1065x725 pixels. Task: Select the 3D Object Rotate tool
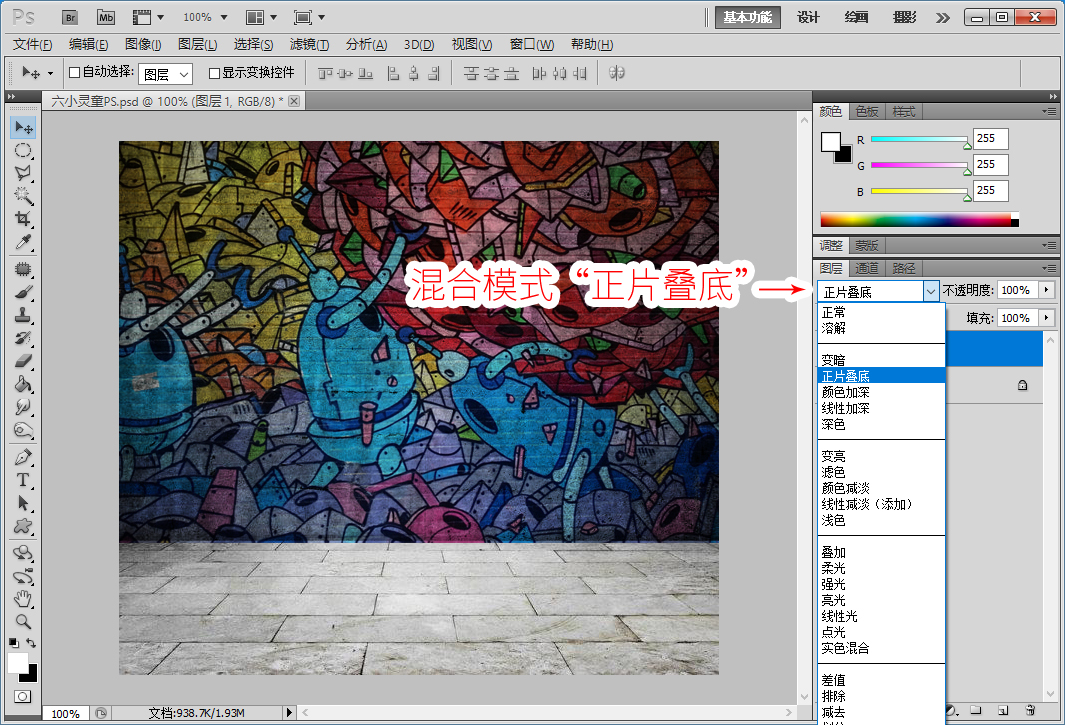[x=23, y=553]
